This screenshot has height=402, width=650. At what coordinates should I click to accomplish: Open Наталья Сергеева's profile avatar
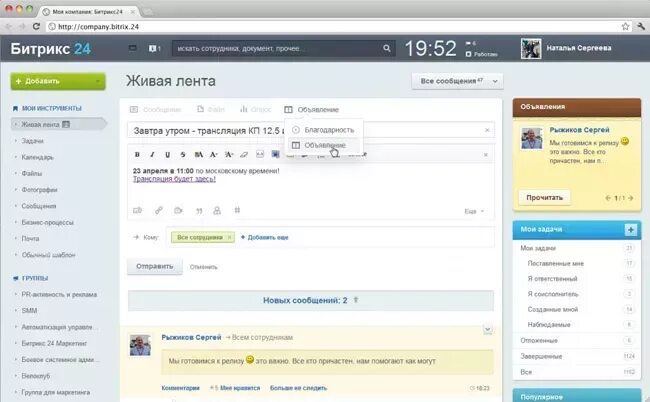531,48
